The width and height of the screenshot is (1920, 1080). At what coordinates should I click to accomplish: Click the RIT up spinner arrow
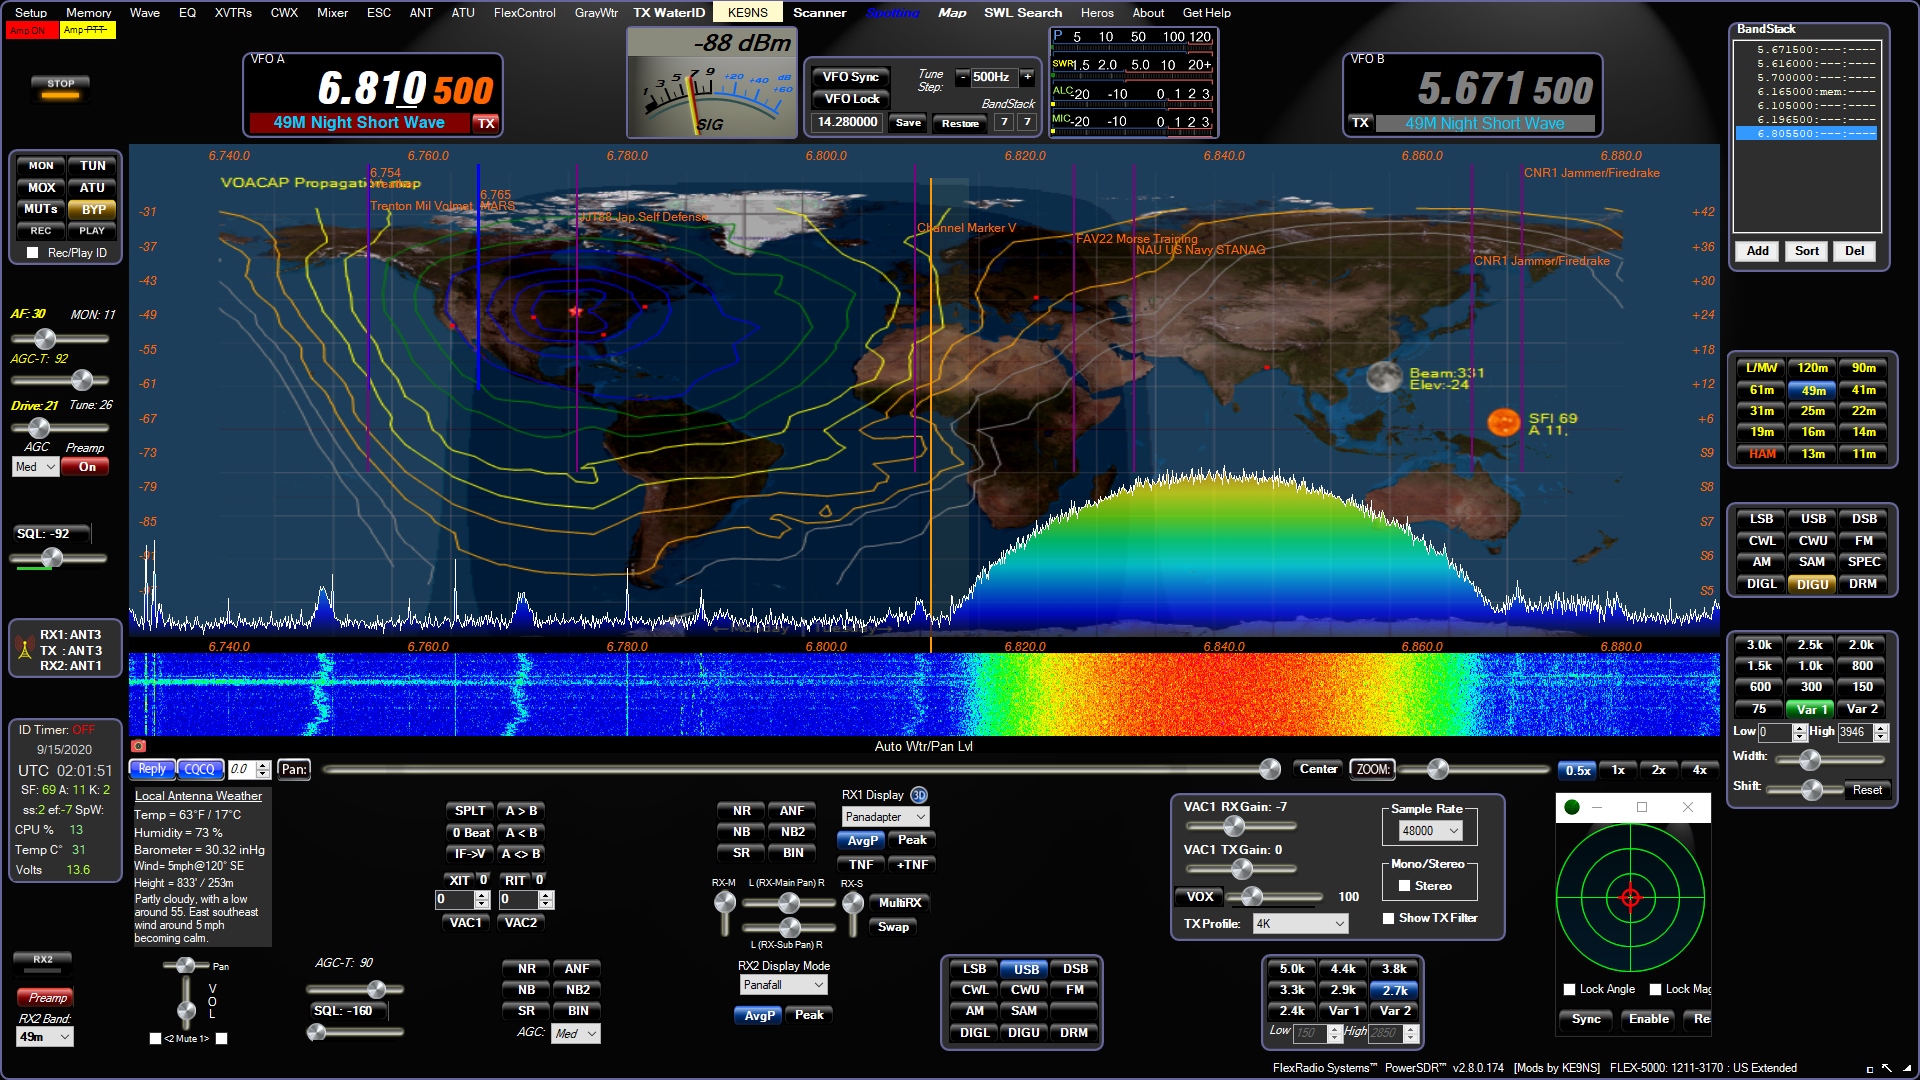tap(546, 895)
